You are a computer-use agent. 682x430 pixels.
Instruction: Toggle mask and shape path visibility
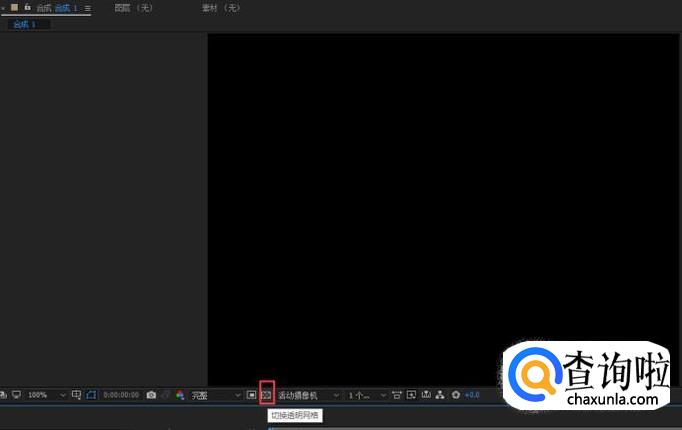click(x=91, y=395)
